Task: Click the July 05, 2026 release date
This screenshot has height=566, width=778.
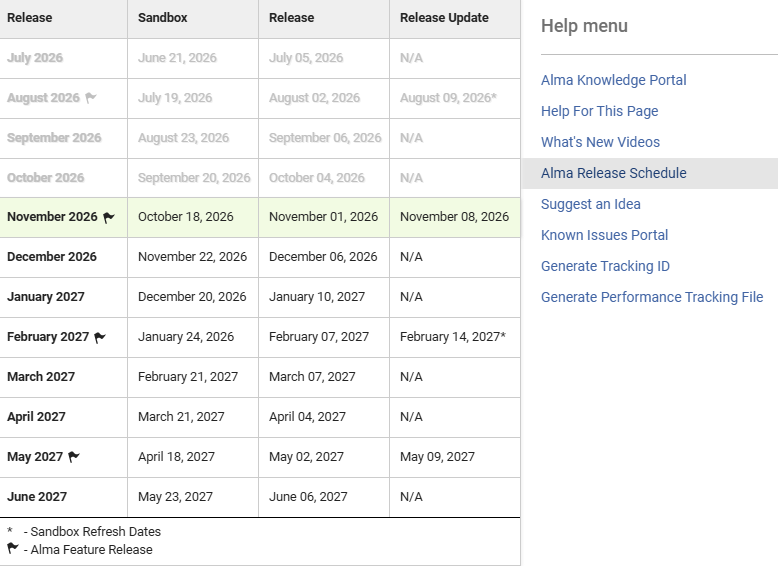Action: (306, 58)
